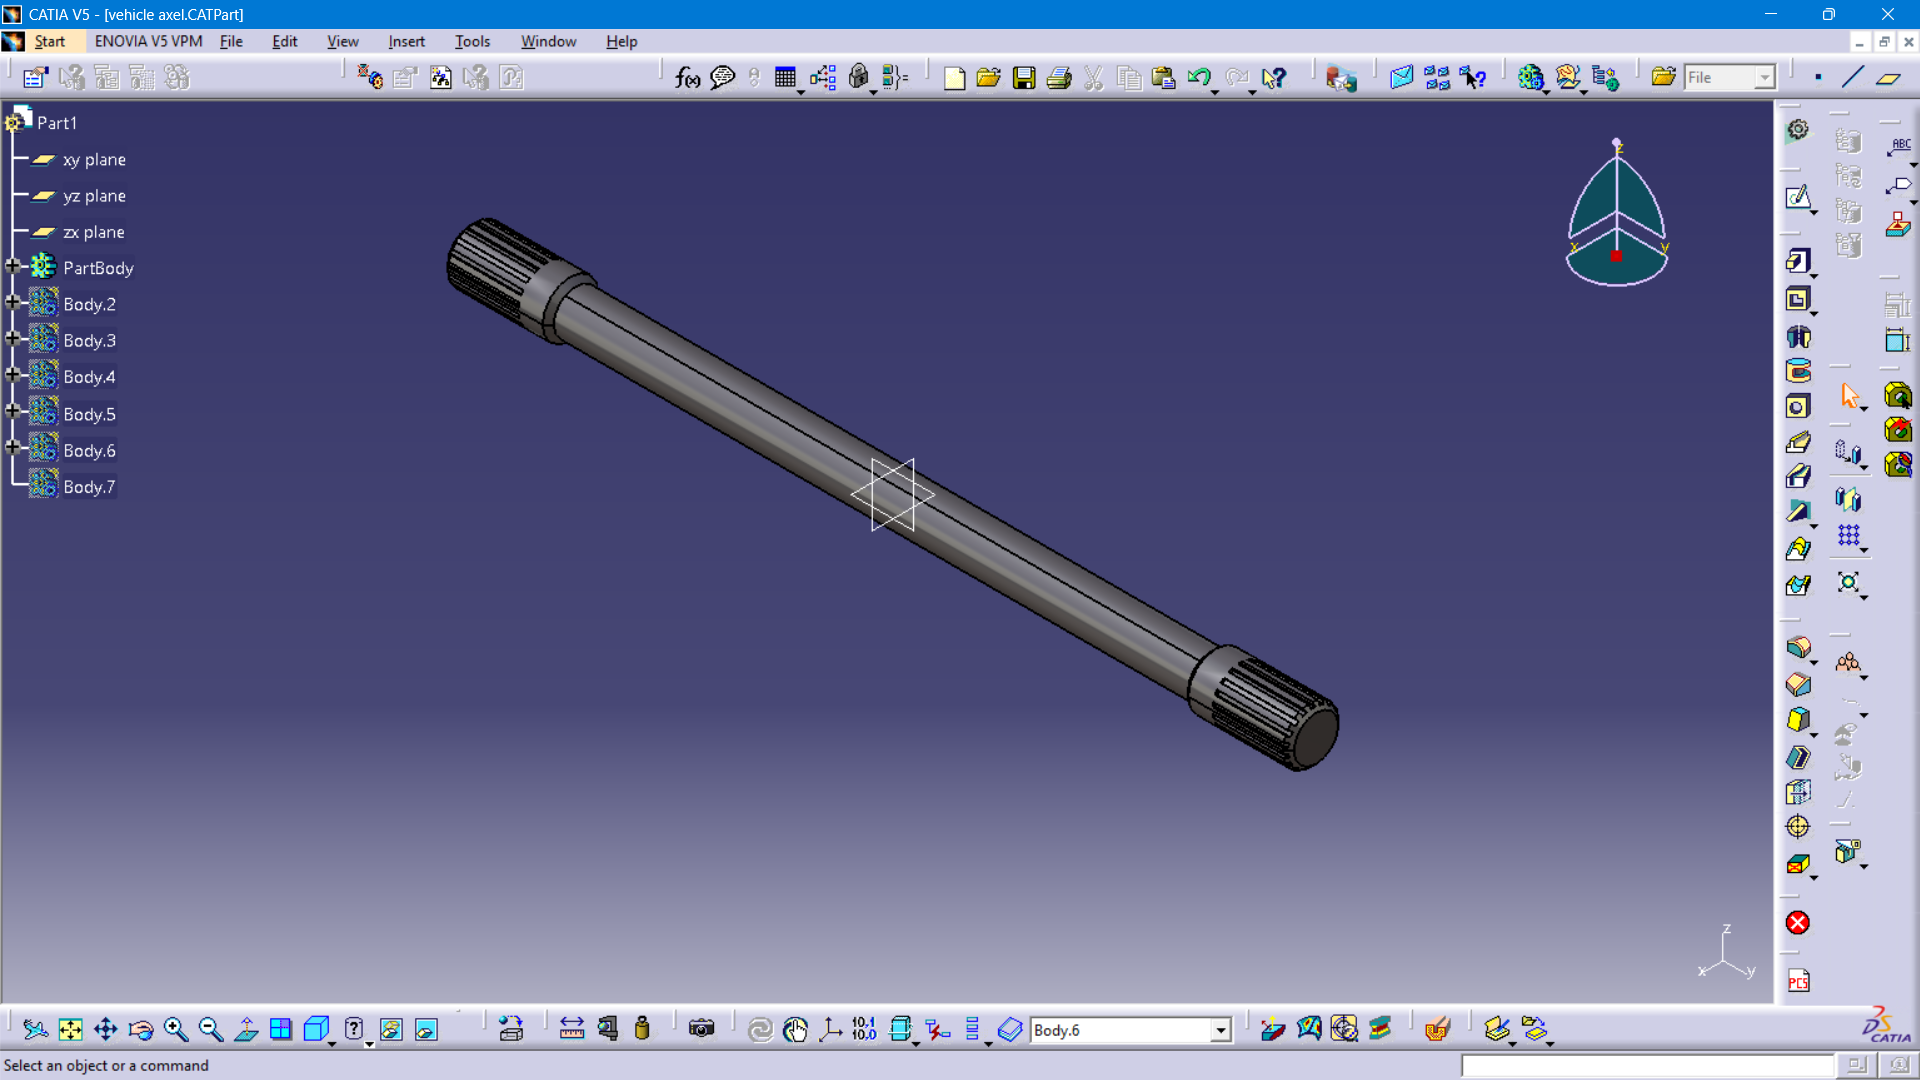The height and width of the screenshot is (1080, 1920).
Task: Expand the PartBody tree node
Action: 13,267
